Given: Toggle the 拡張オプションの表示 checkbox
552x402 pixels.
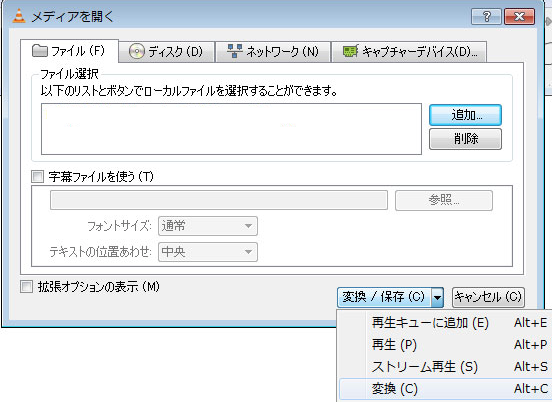Looking at the screenshot, I should (x=26, y=287).
